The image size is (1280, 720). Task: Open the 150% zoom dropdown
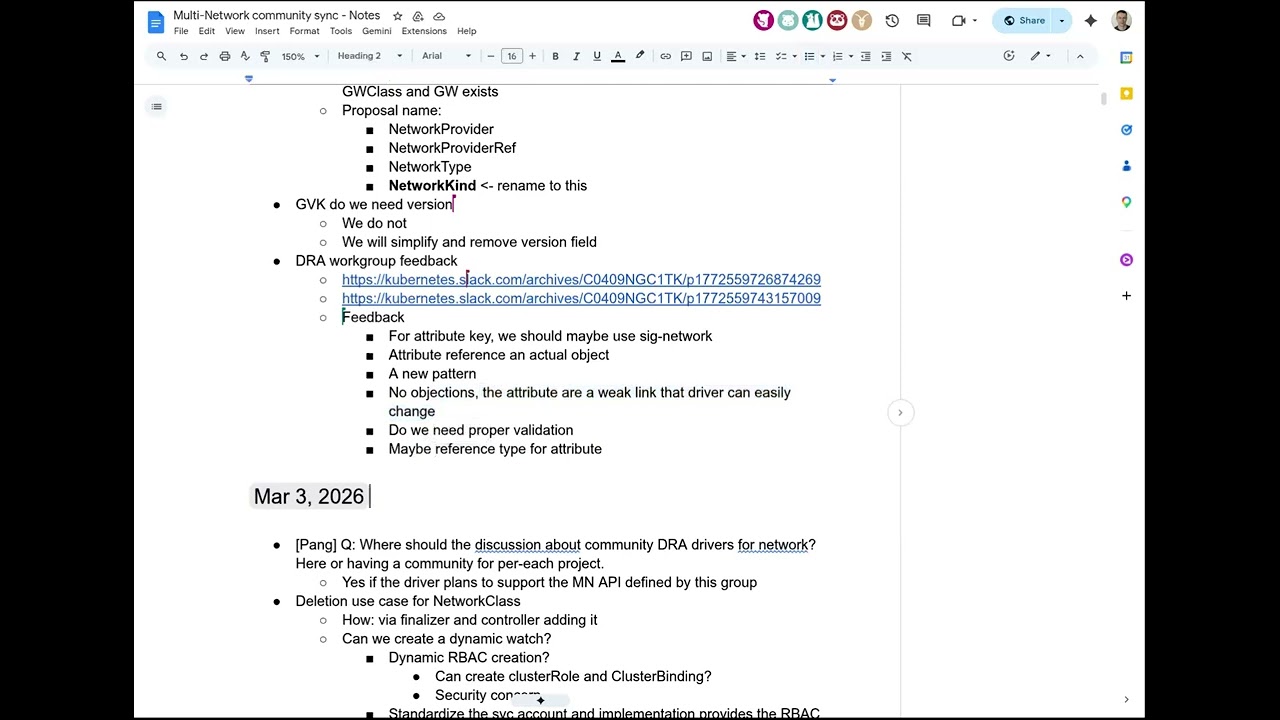[300, 56]
